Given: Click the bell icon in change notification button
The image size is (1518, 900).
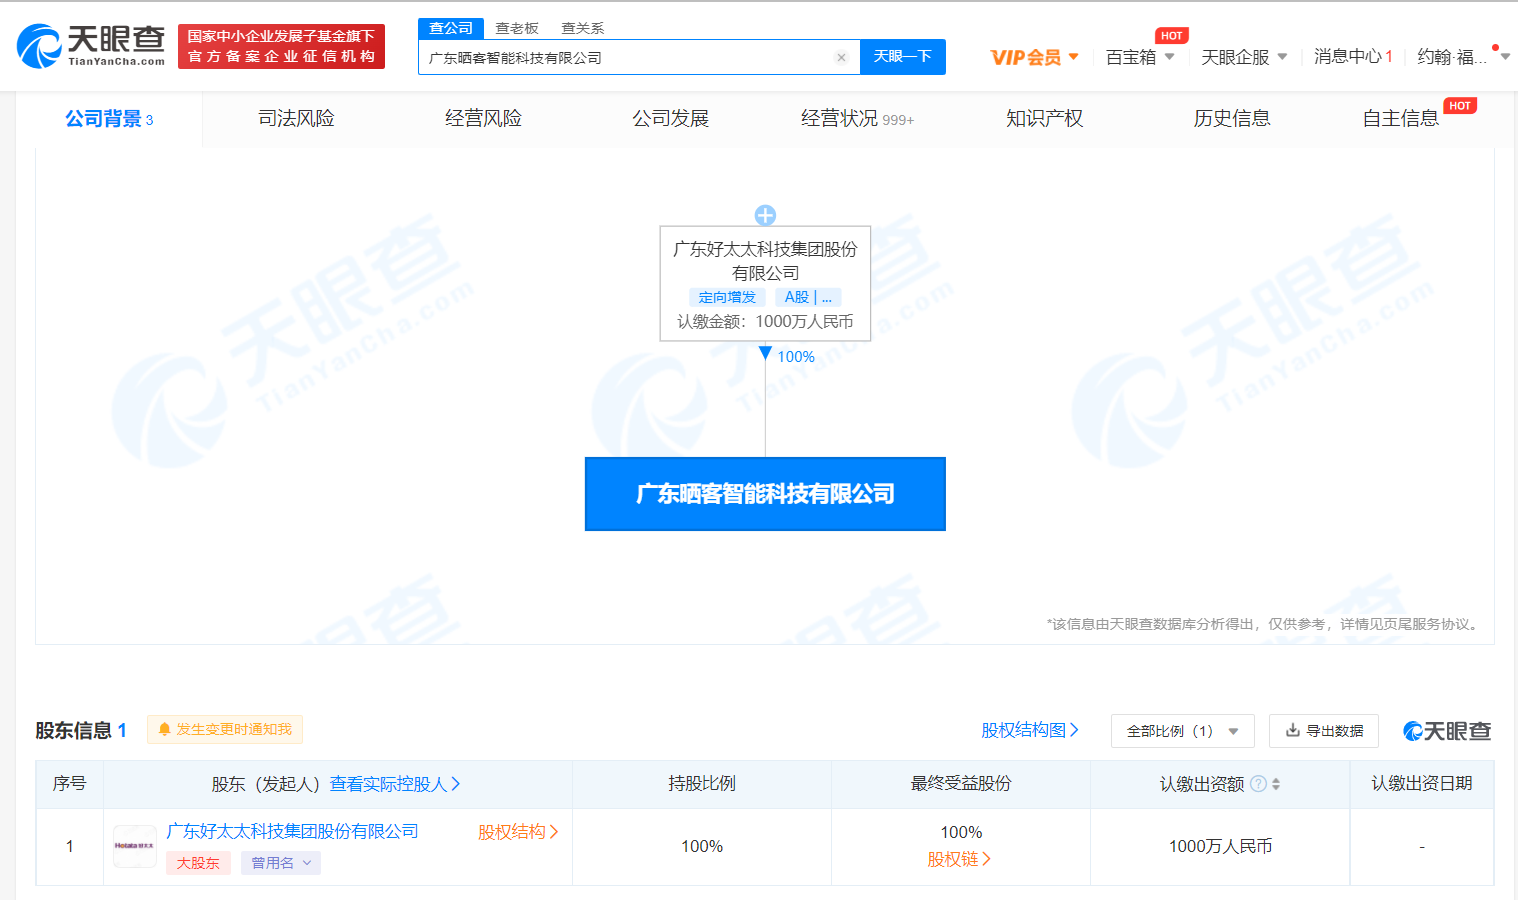Looking at the screenshot, I should (x=165, y=730).
